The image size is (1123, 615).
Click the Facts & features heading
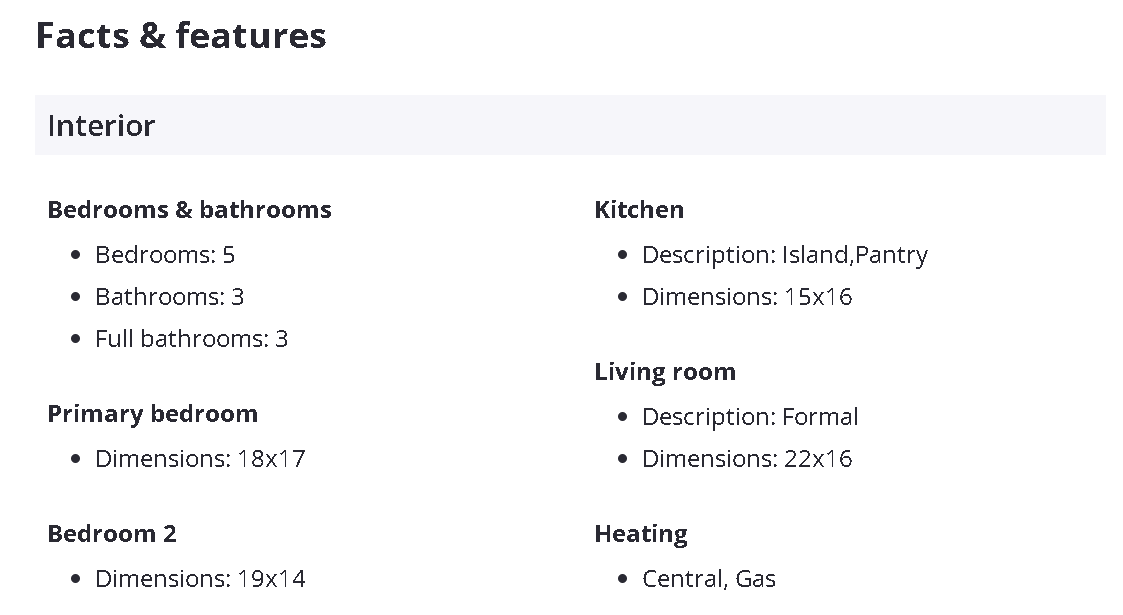(181, 36)
